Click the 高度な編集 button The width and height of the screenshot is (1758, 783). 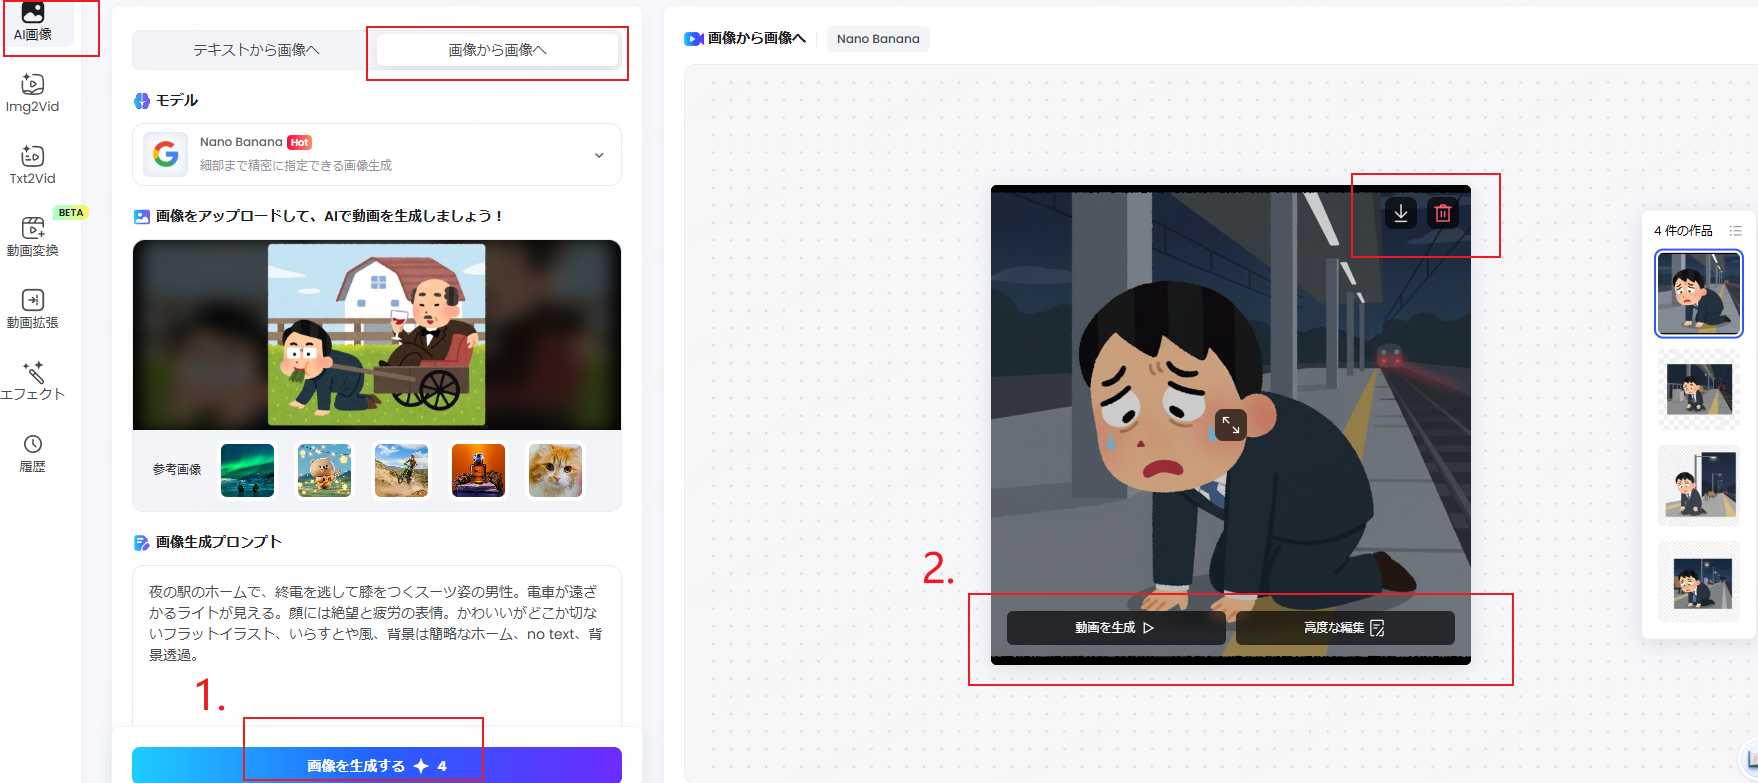[x=1345, y=628]
